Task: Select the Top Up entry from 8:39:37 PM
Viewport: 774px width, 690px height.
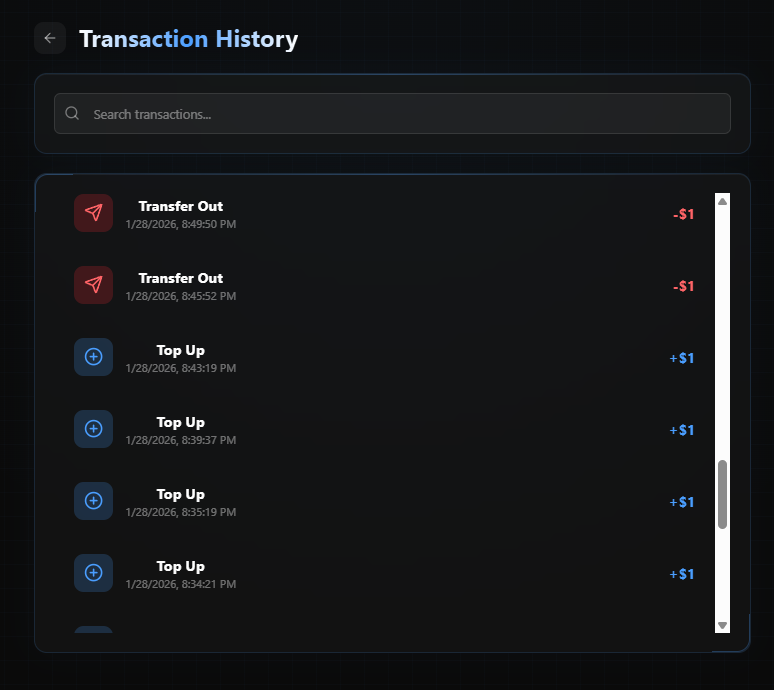Action: (181, 423)
